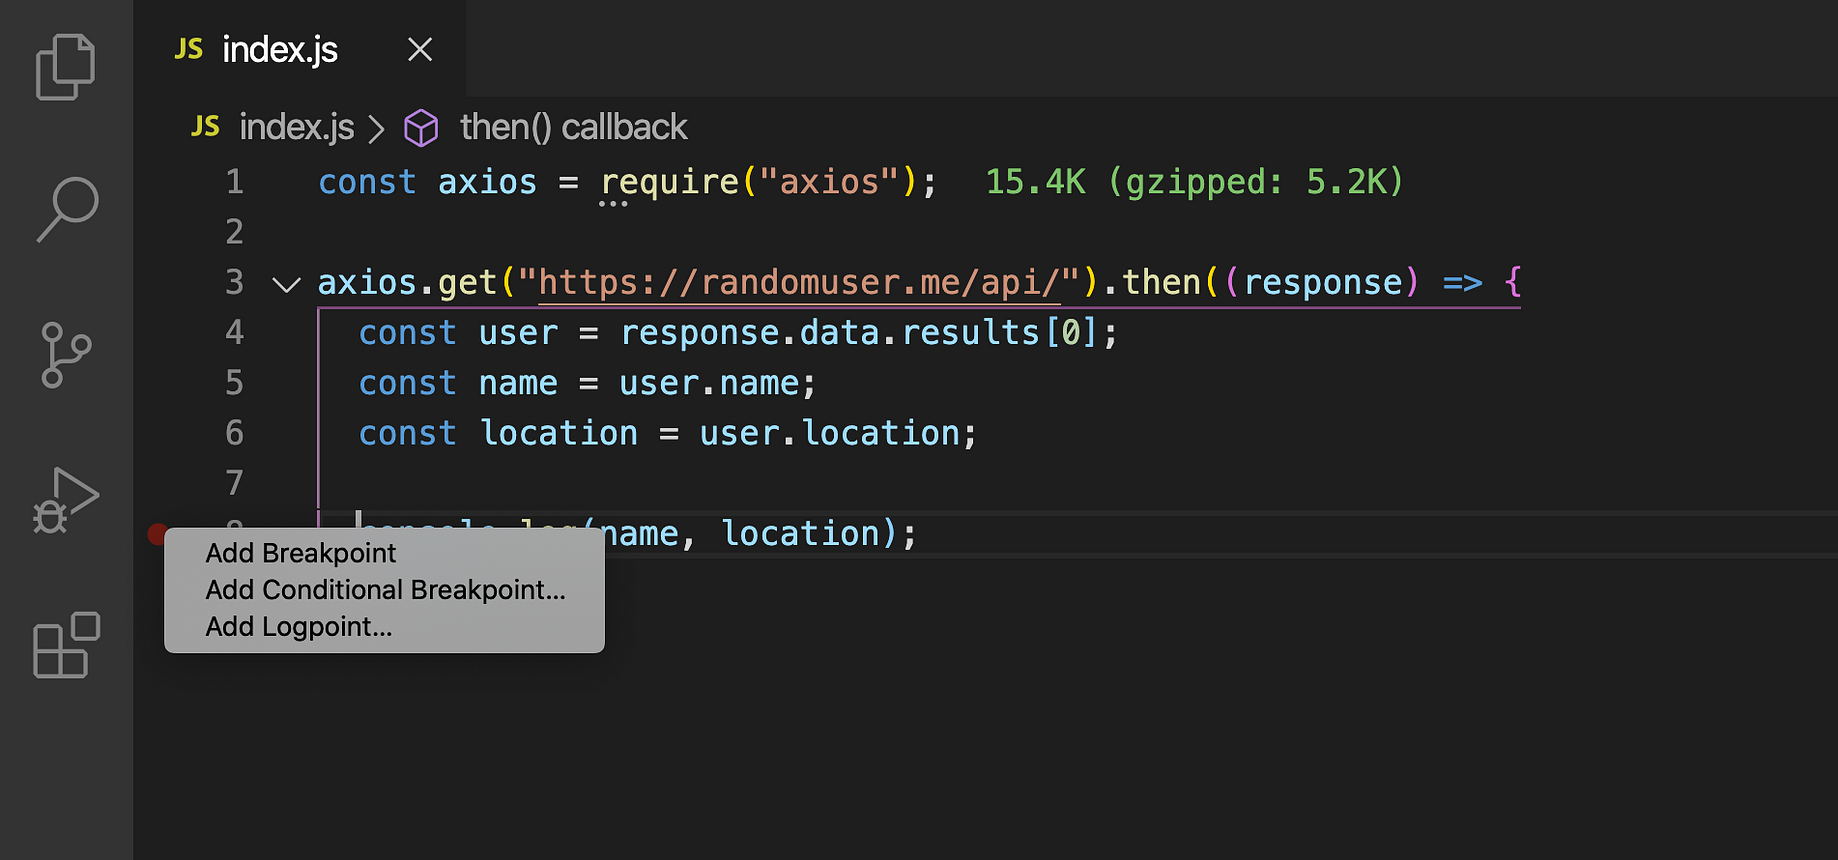Open the Explorer files view
The width and height of the screenshot is (1838, 860).
click(66, 67)
